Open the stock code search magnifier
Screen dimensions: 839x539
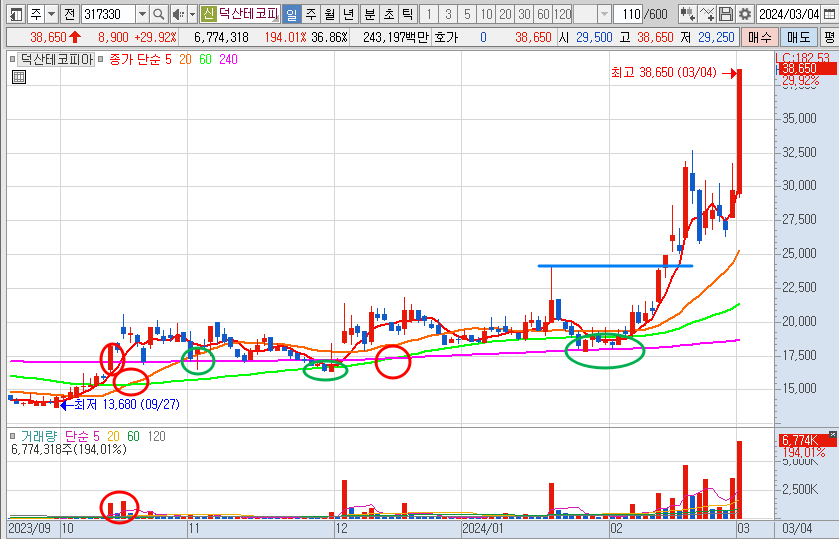(x=158, y=14)
